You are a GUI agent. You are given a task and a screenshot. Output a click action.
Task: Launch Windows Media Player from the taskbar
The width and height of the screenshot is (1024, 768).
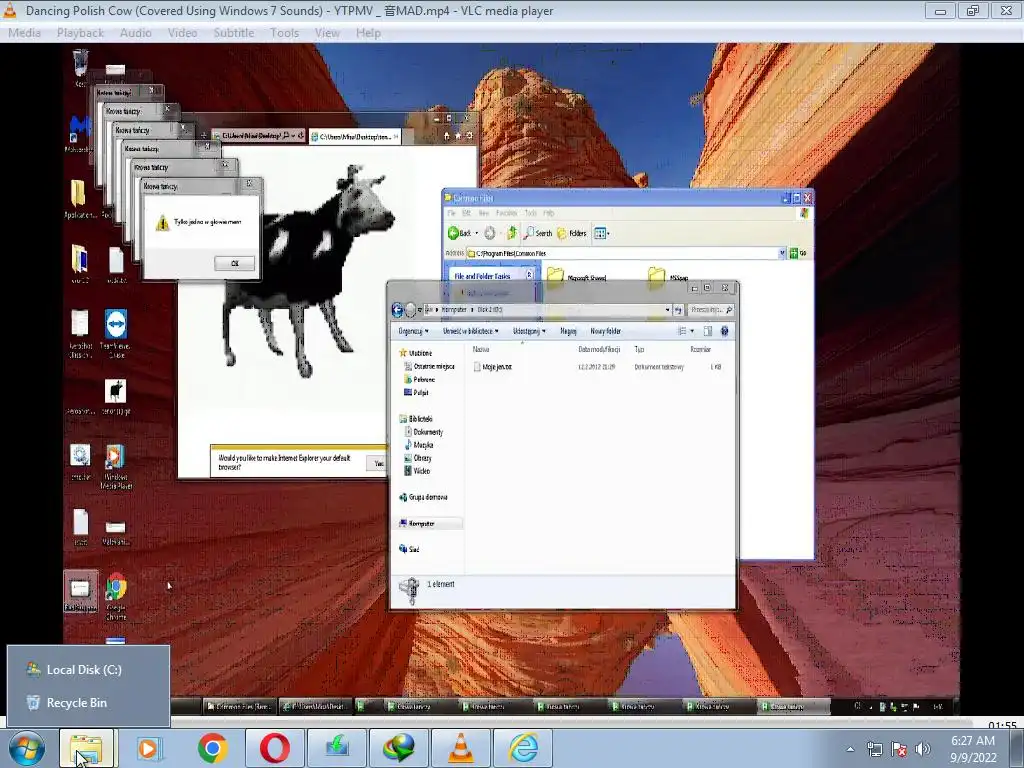(149, 748)
